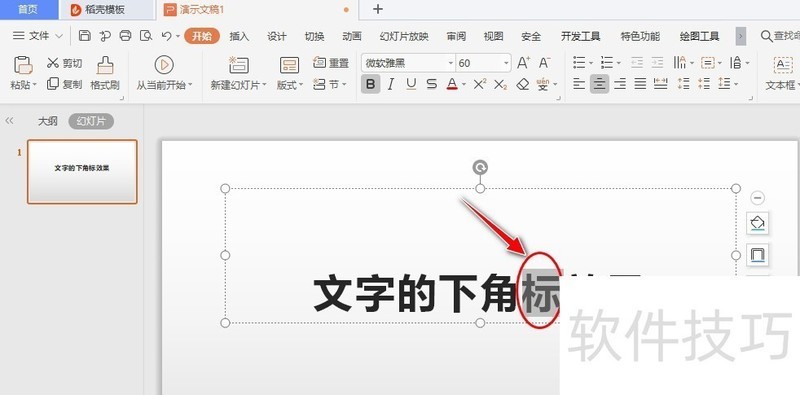Select 幻灯片 slides panel view
This screenshot has height=395, width=800.
point(91,121)
